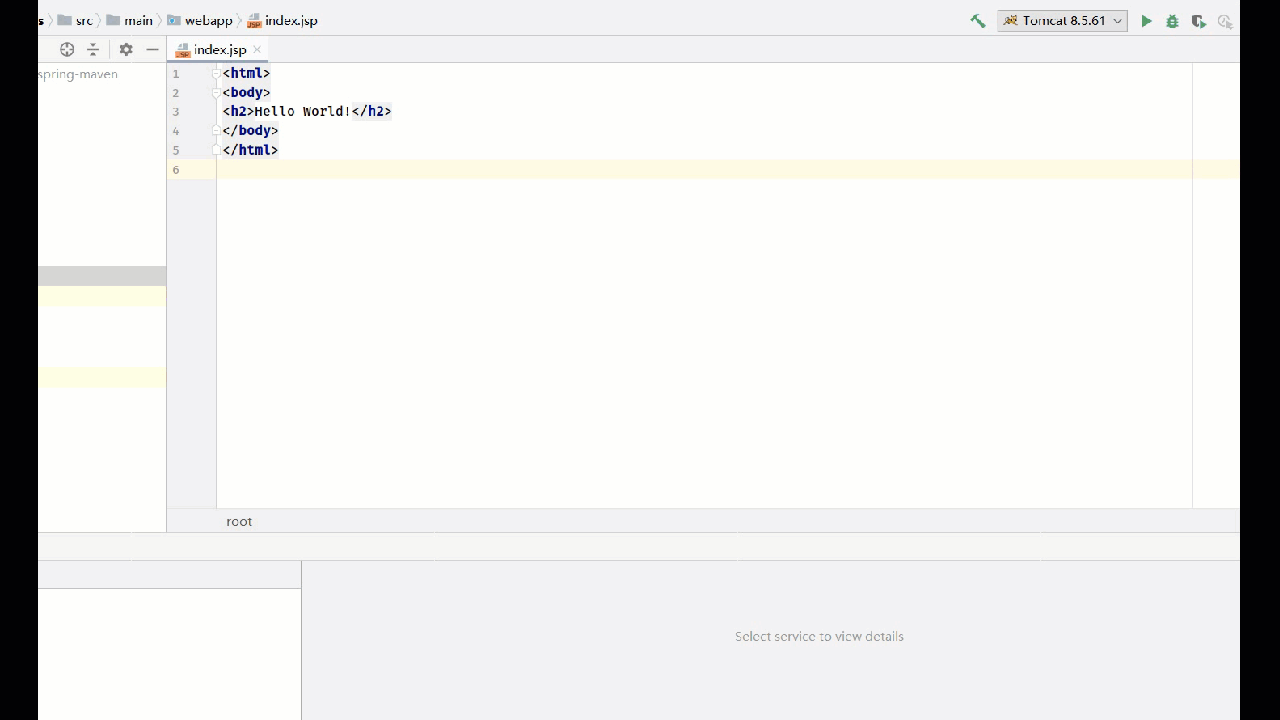Run with coverage using the shield icon

(x=1198, y=21)
